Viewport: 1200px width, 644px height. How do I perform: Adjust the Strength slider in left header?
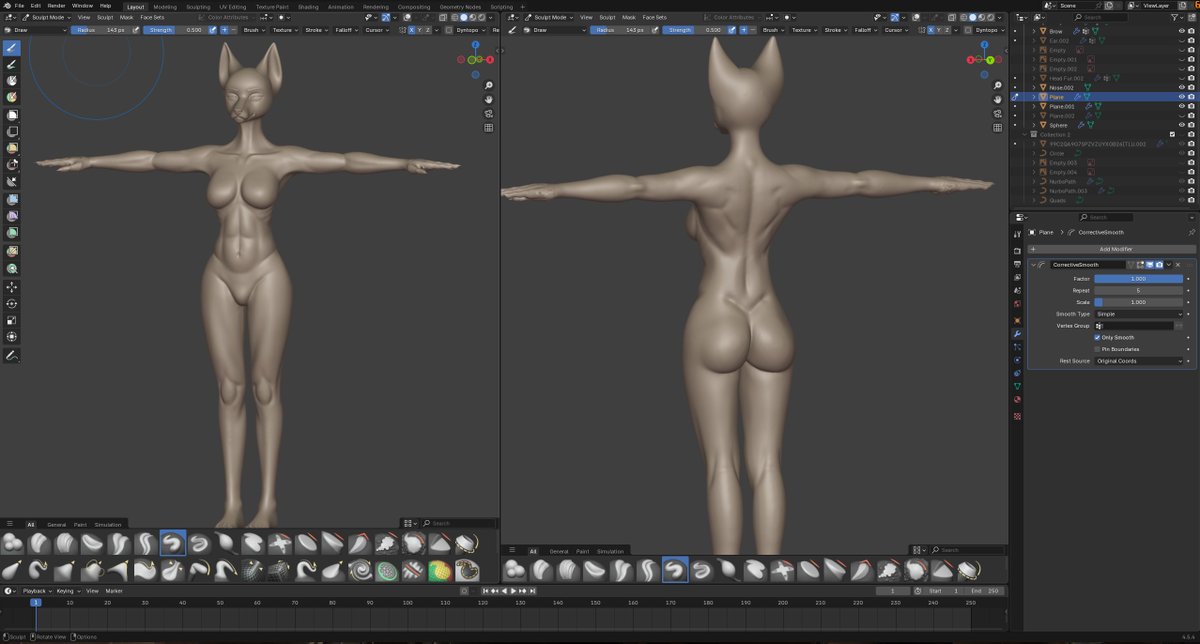point(175,30)
